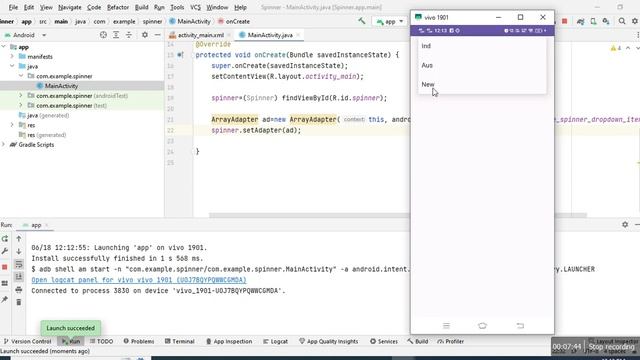Expand com.example.spinner (androidTest) package
The image size is (640, 360).
pyautogui.click(x=21, y=96)
